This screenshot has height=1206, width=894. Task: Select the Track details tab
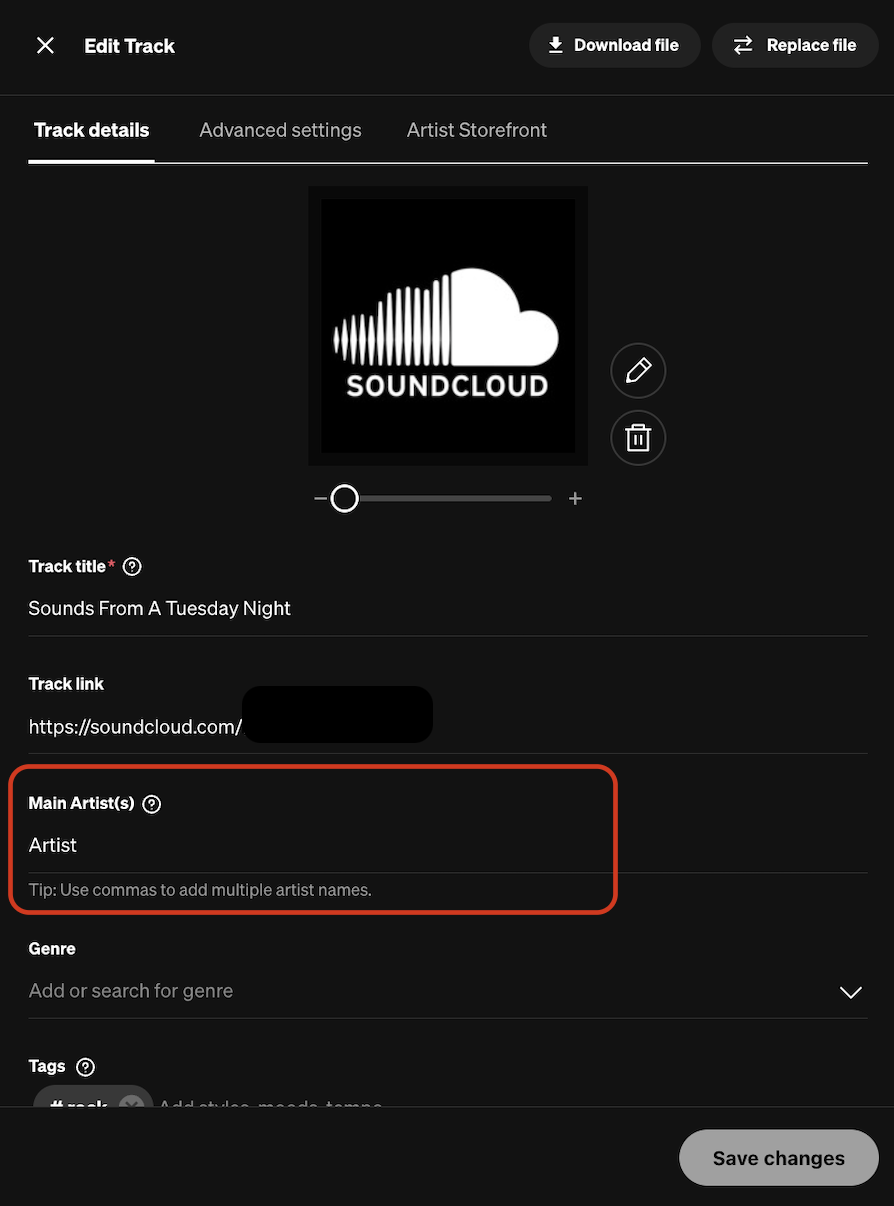click(x=92, y=130)
